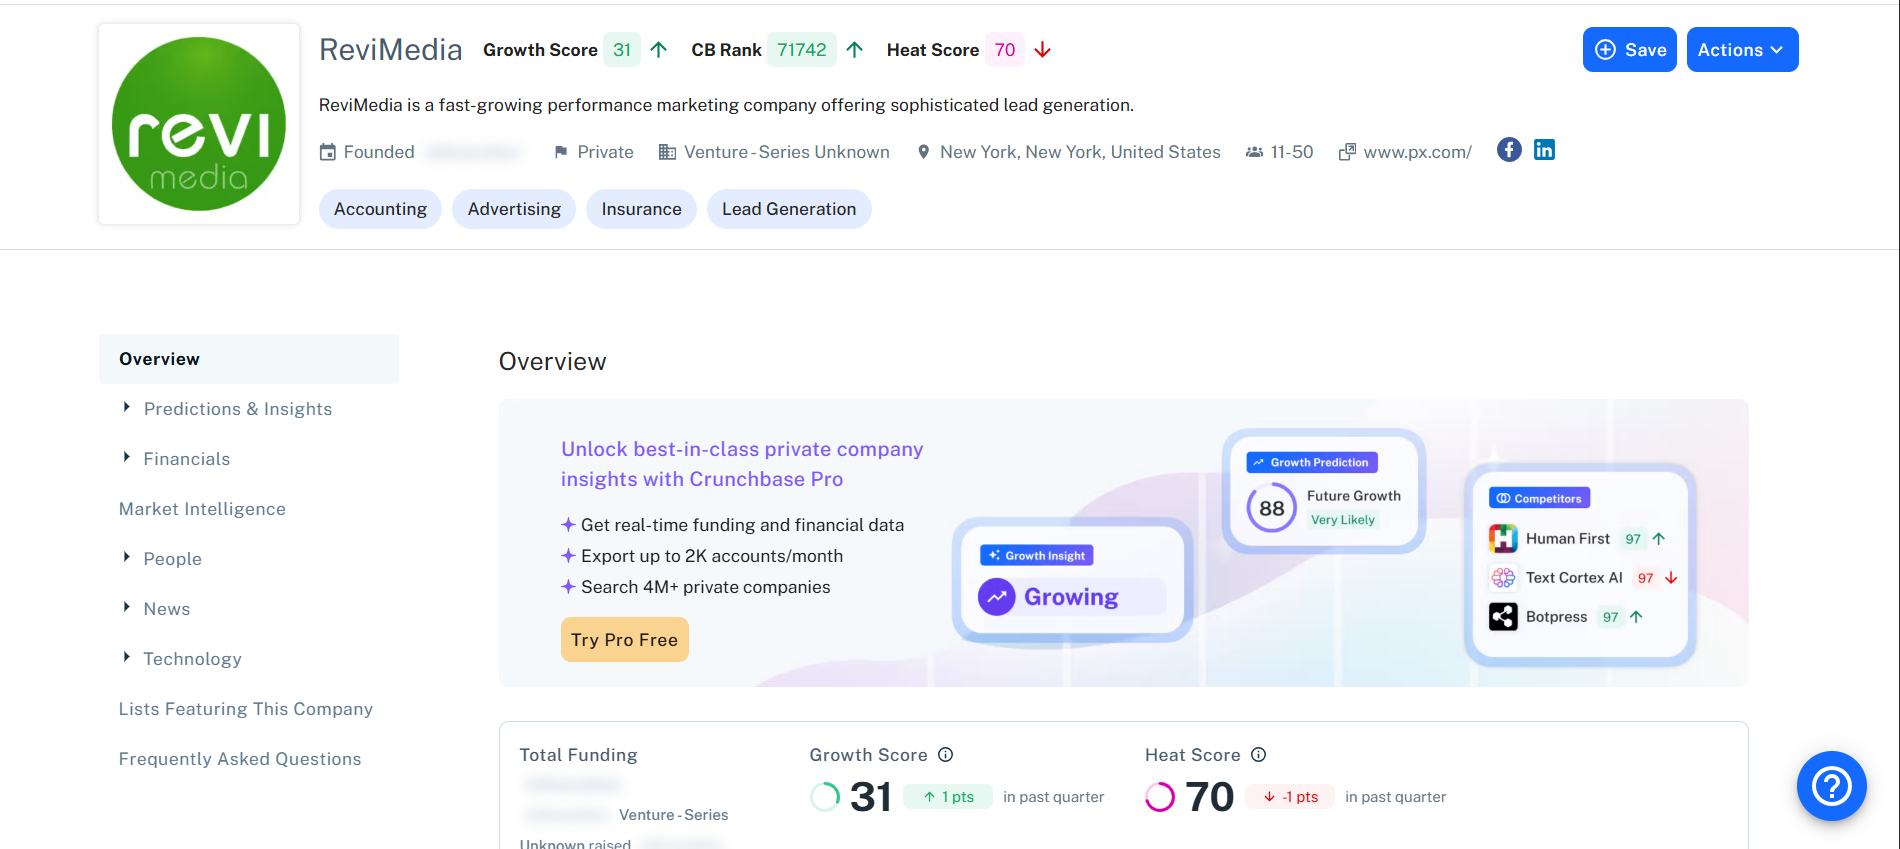
Task: Click Botpress competitor score 97
Action: (x=1610, y=617)
